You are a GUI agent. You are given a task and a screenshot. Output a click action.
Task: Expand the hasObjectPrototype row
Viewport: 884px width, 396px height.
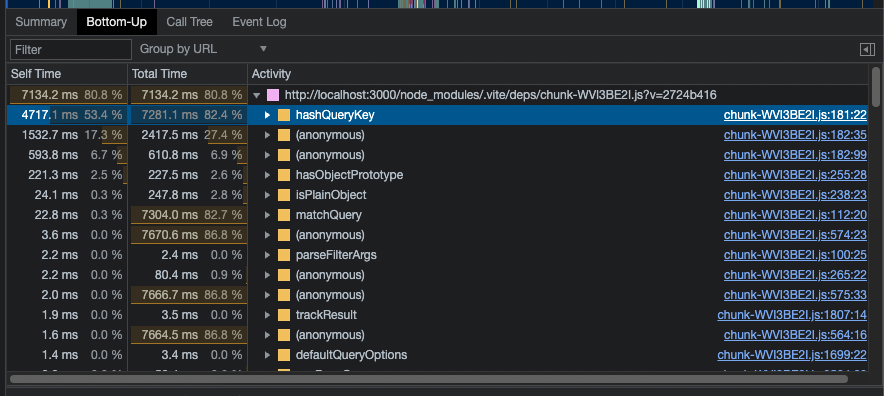[268, 175]
